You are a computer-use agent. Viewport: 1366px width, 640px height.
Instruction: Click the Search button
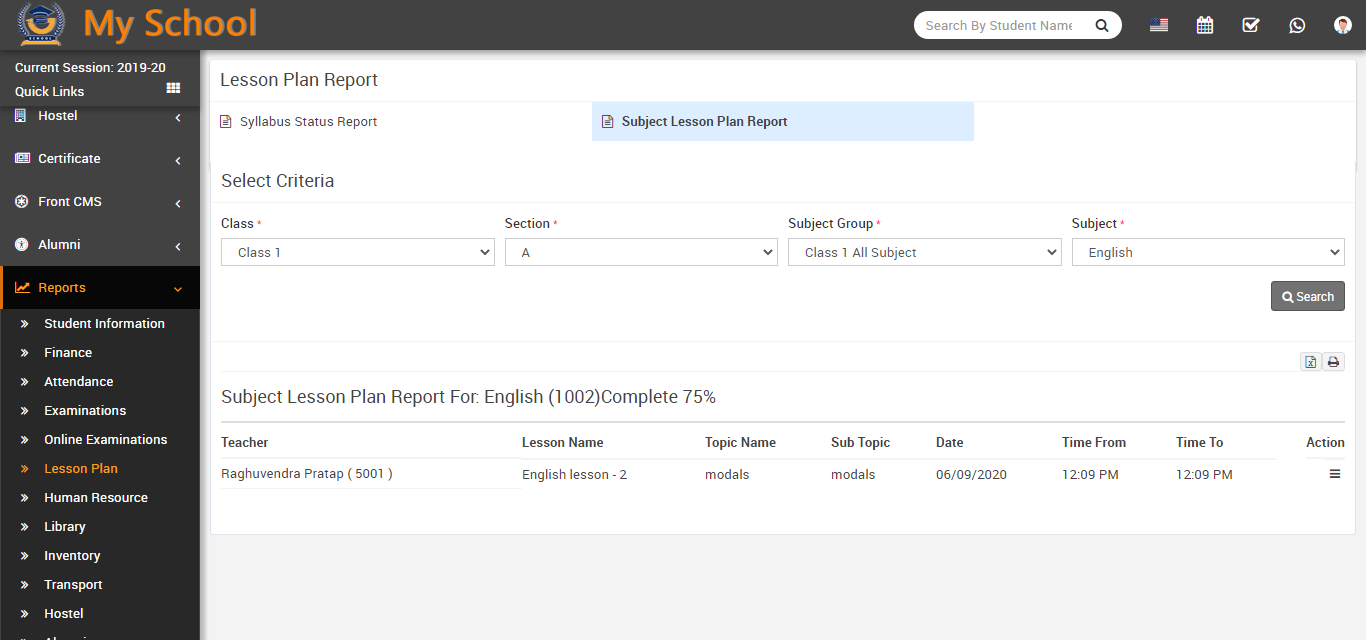click(x=1307, y=296)
